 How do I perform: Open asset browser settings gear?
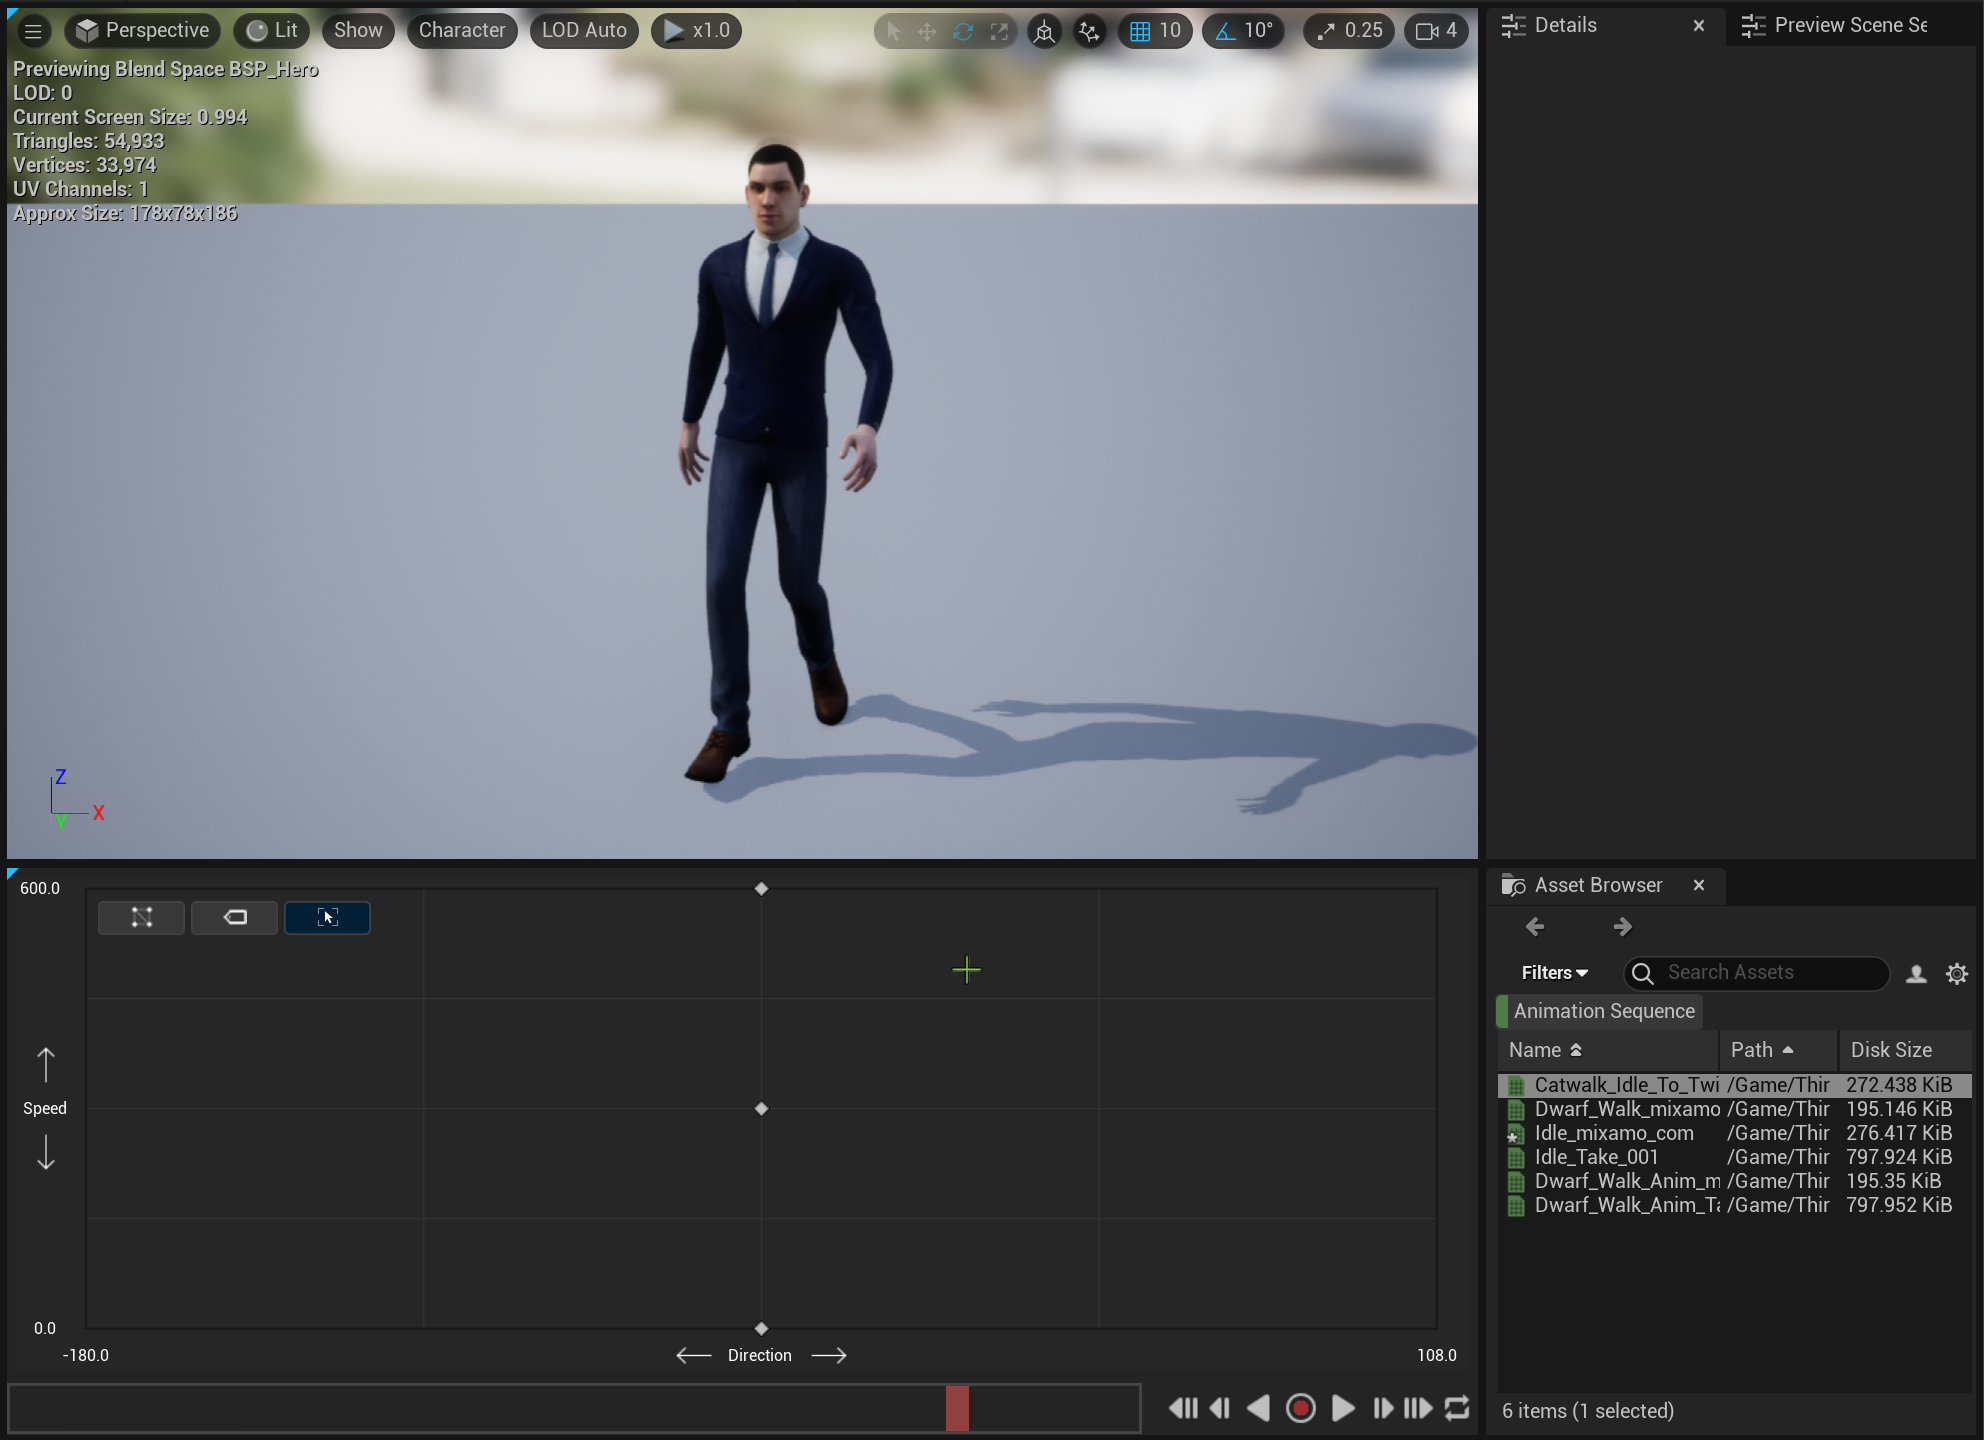1957,973
